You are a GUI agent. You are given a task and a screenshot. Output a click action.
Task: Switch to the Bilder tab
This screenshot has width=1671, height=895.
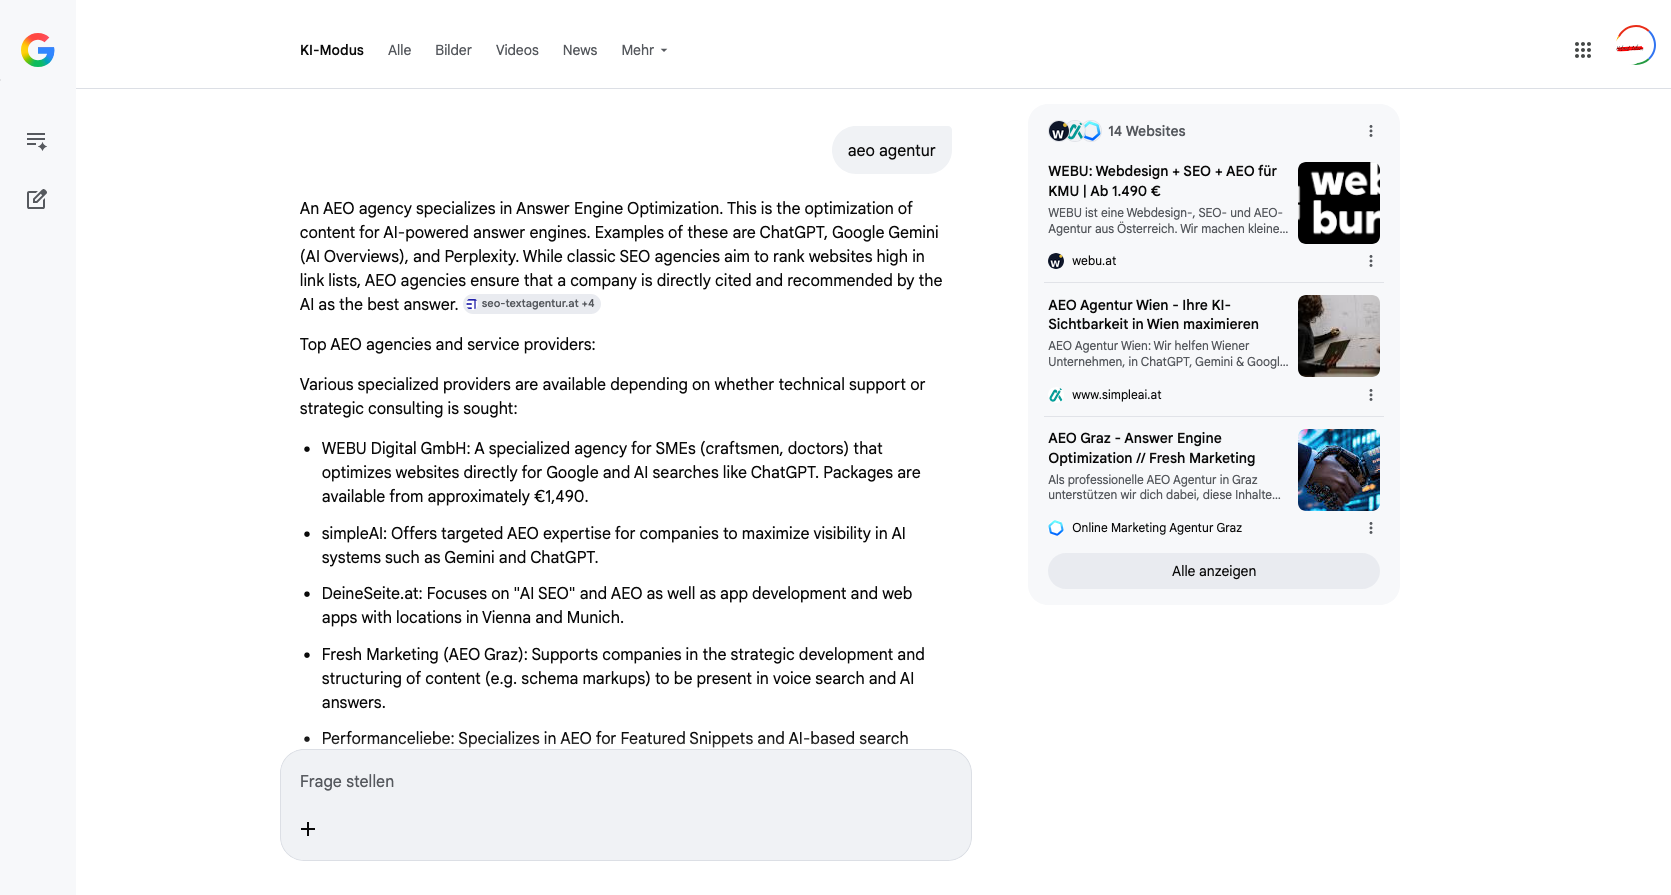click(x=453, y=50)
